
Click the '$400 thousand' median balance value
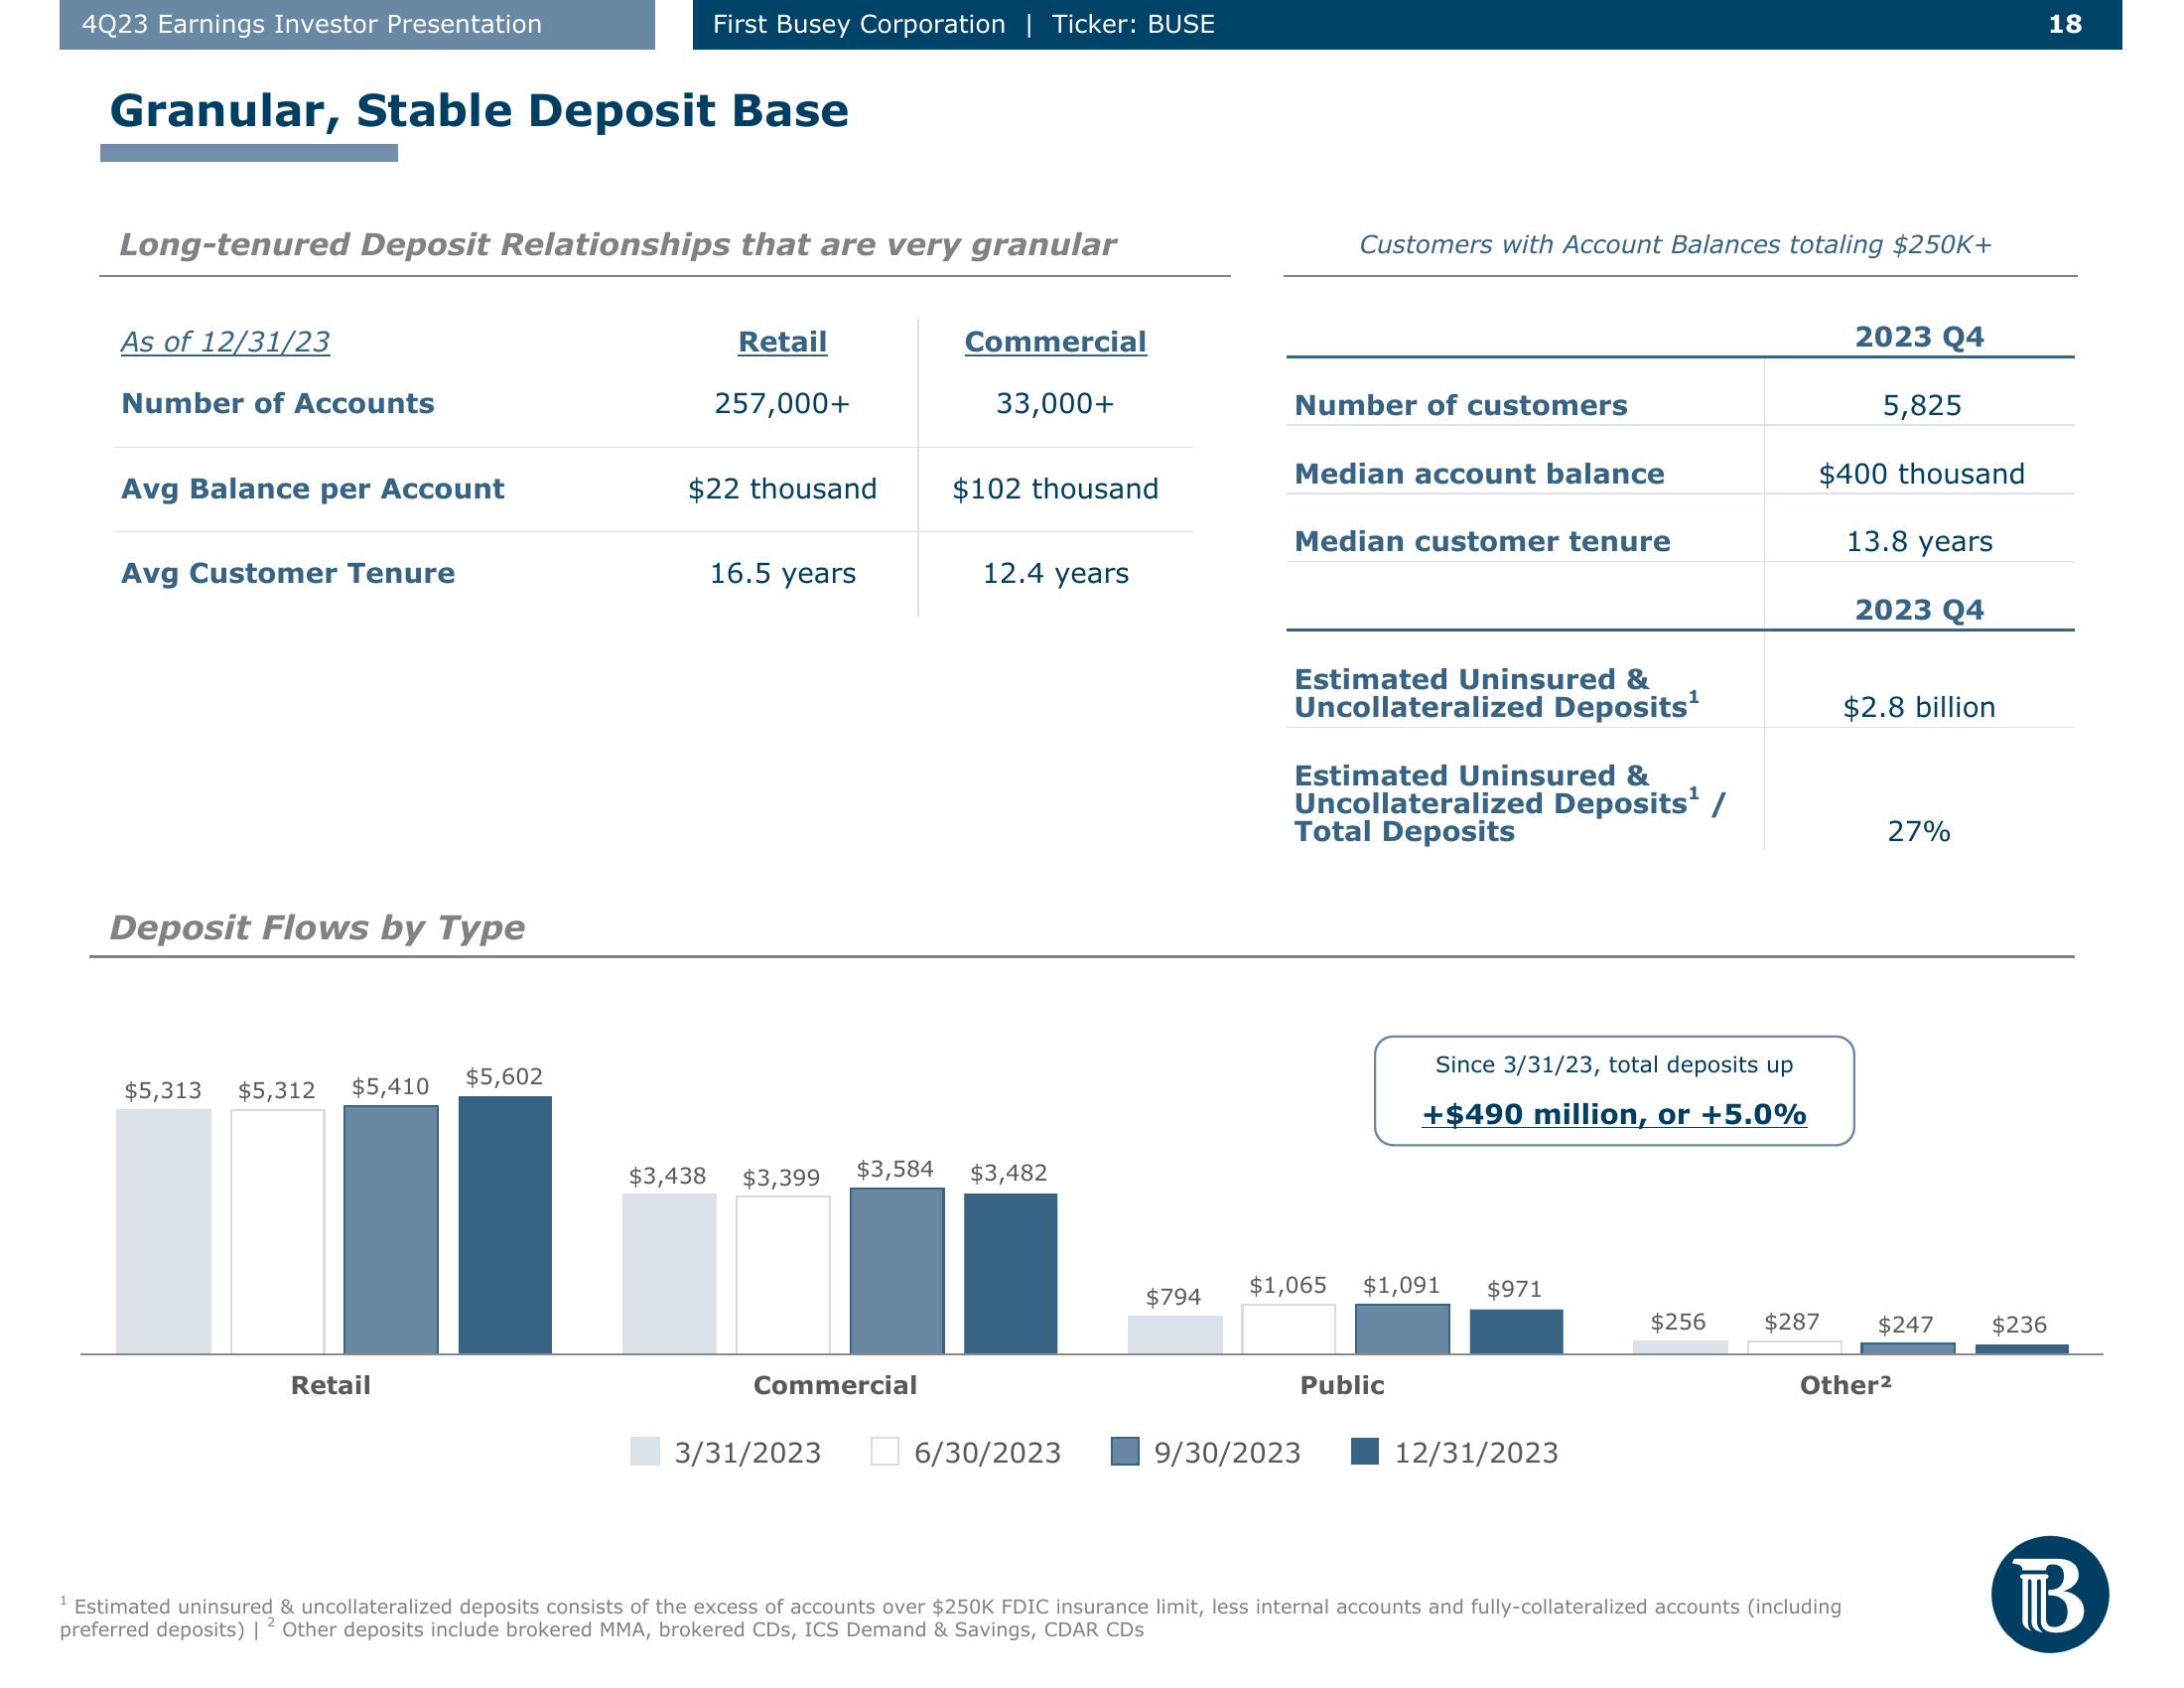[1921, 474]
